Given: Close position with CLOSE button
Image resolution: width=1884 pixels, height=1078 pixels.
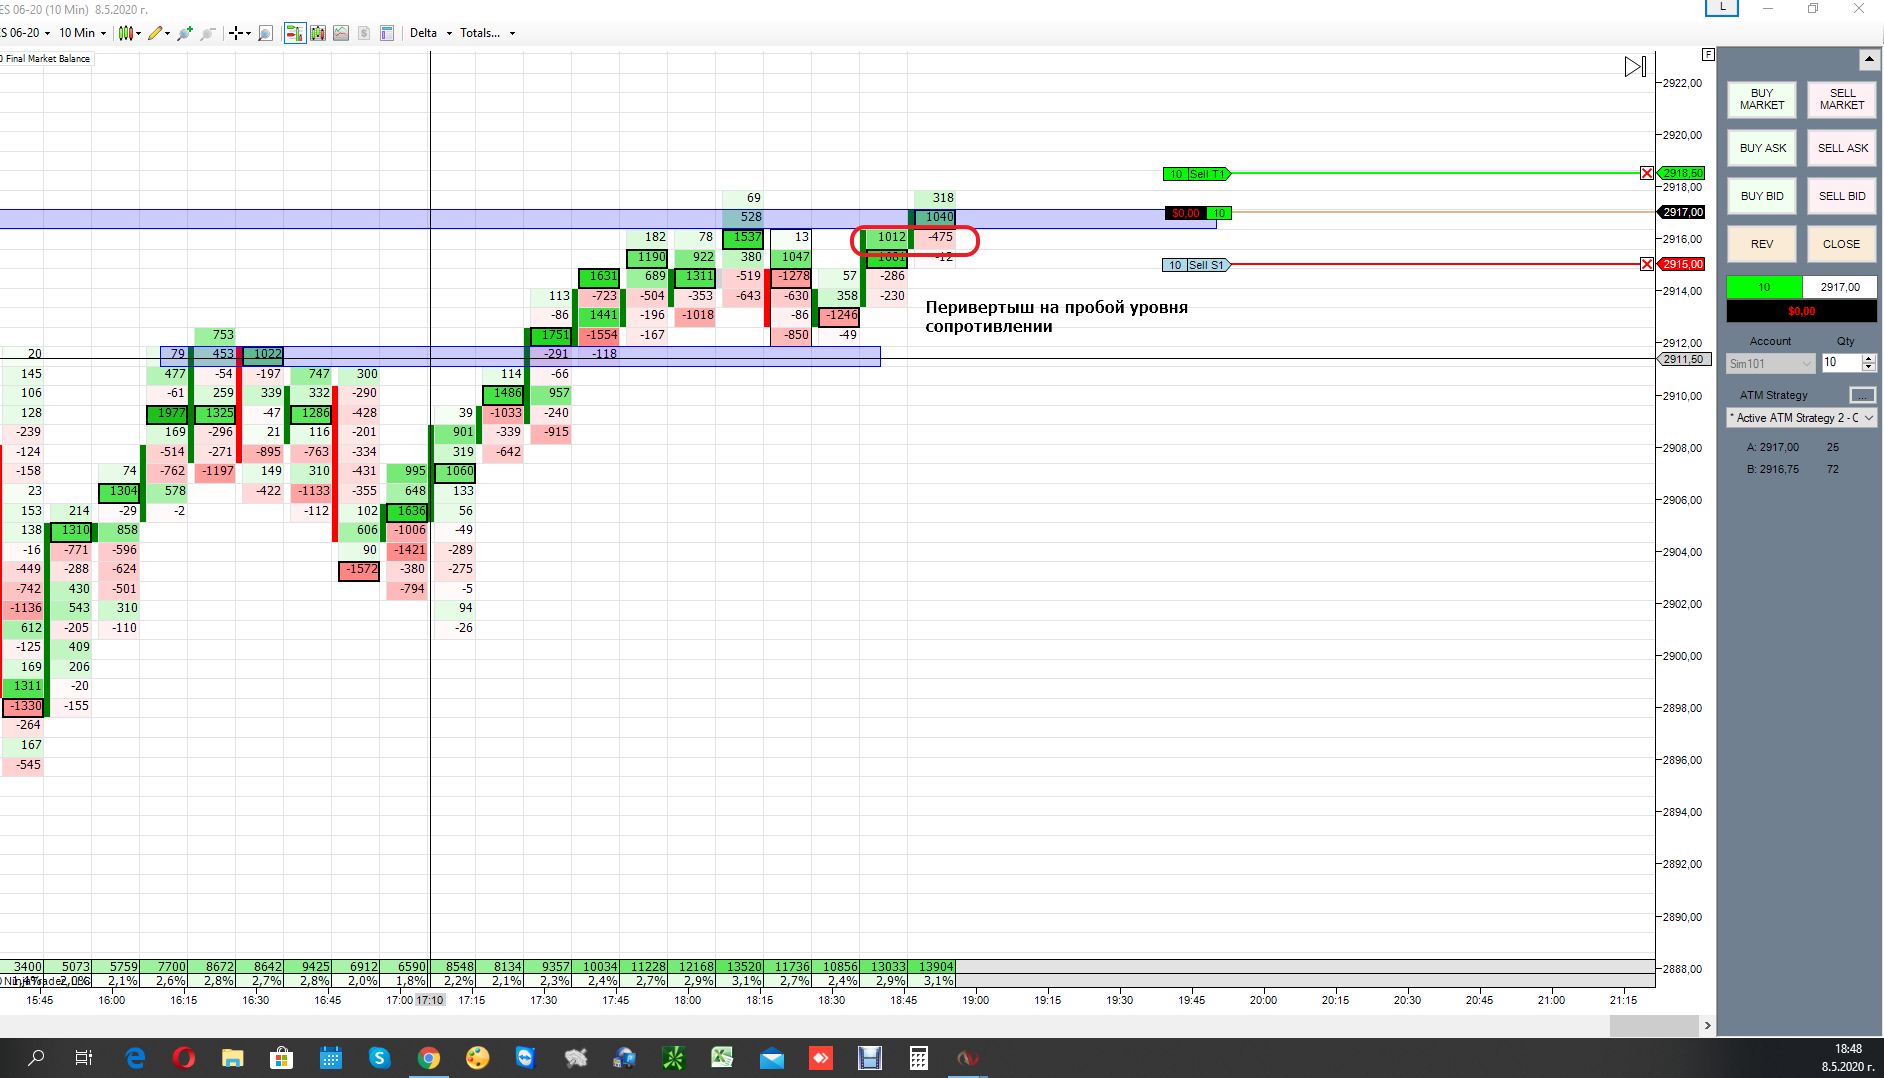Looking at the screenshot, I should (1842, 244).
